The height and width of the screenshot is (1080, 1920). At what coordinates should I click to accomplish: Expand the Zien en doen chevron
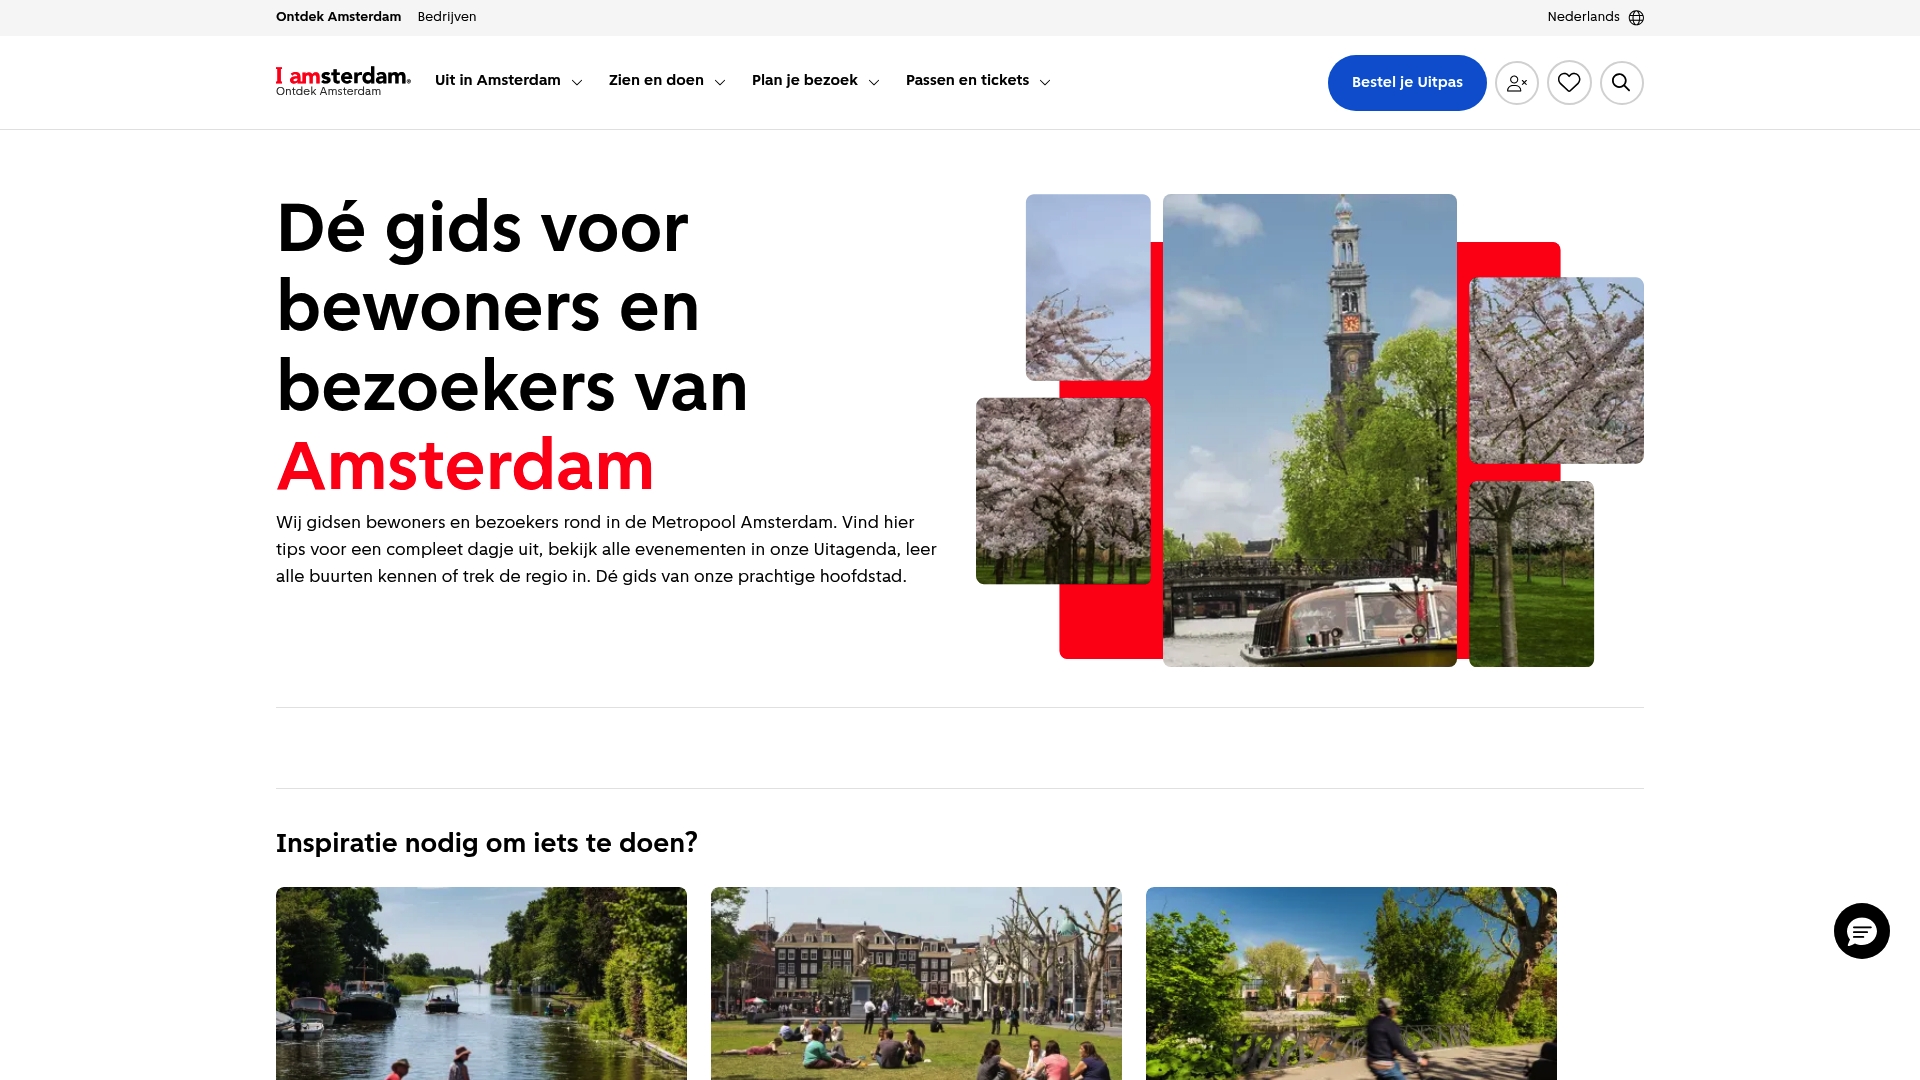720,82
